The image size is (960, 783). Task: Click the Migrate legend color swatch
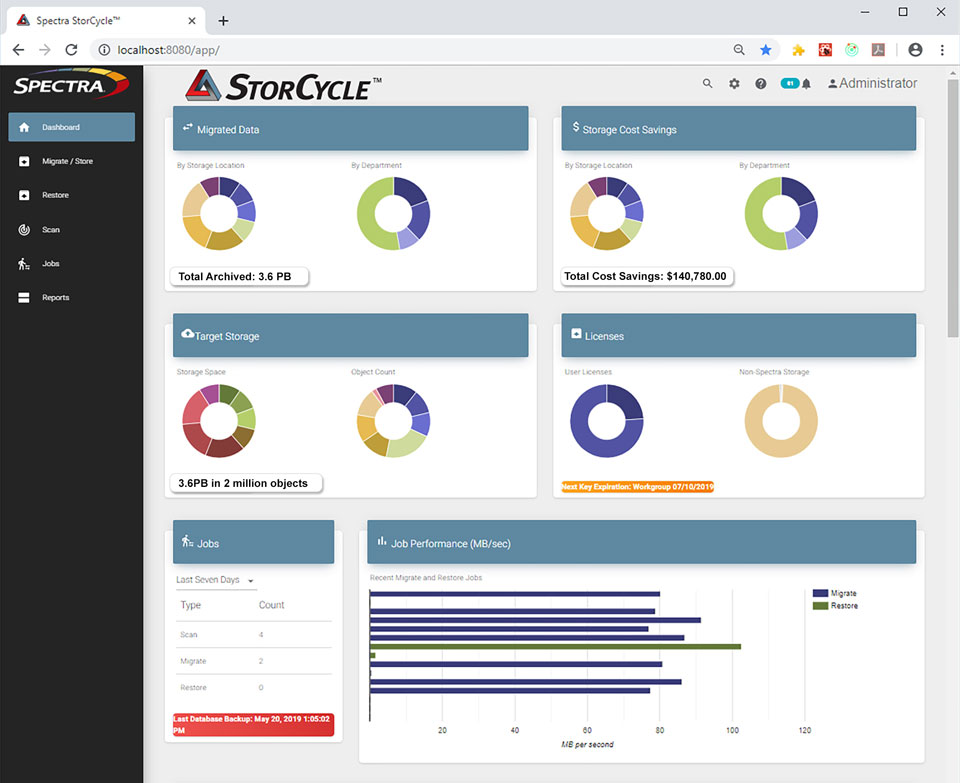pyautogui.click(x=820, y=593)
